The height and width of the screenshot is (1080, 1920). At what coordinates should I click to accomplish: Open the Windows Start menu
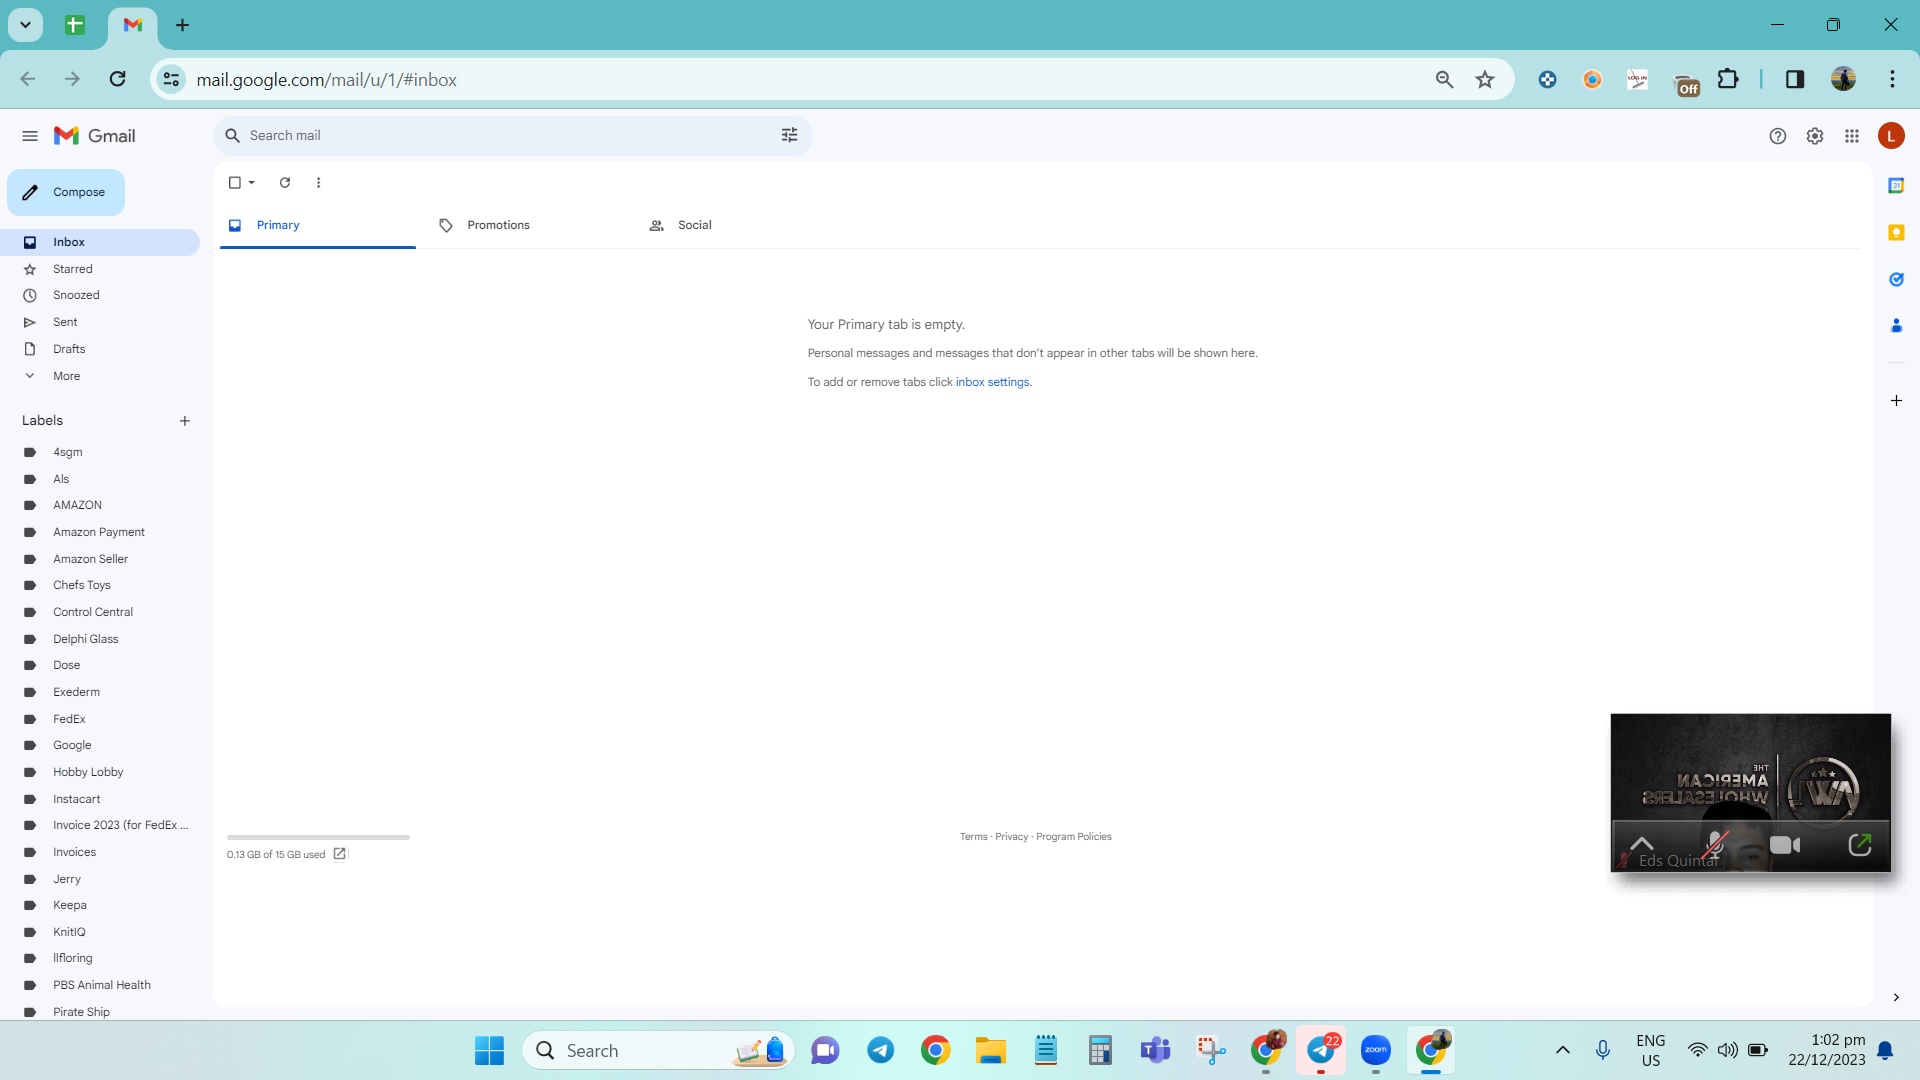[x=489, y=1050]
